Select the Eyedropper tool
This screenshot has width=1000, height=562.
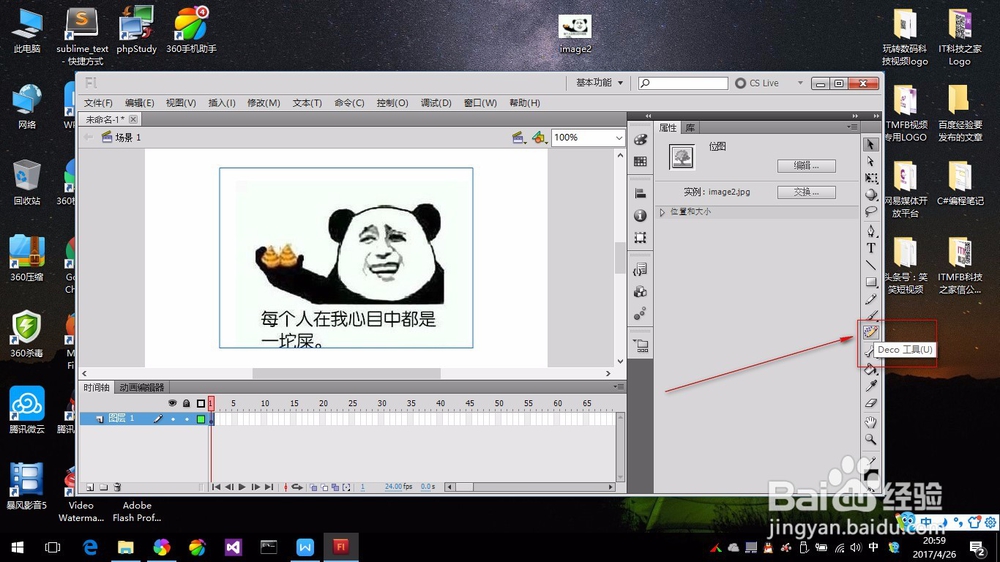[871, 386]
